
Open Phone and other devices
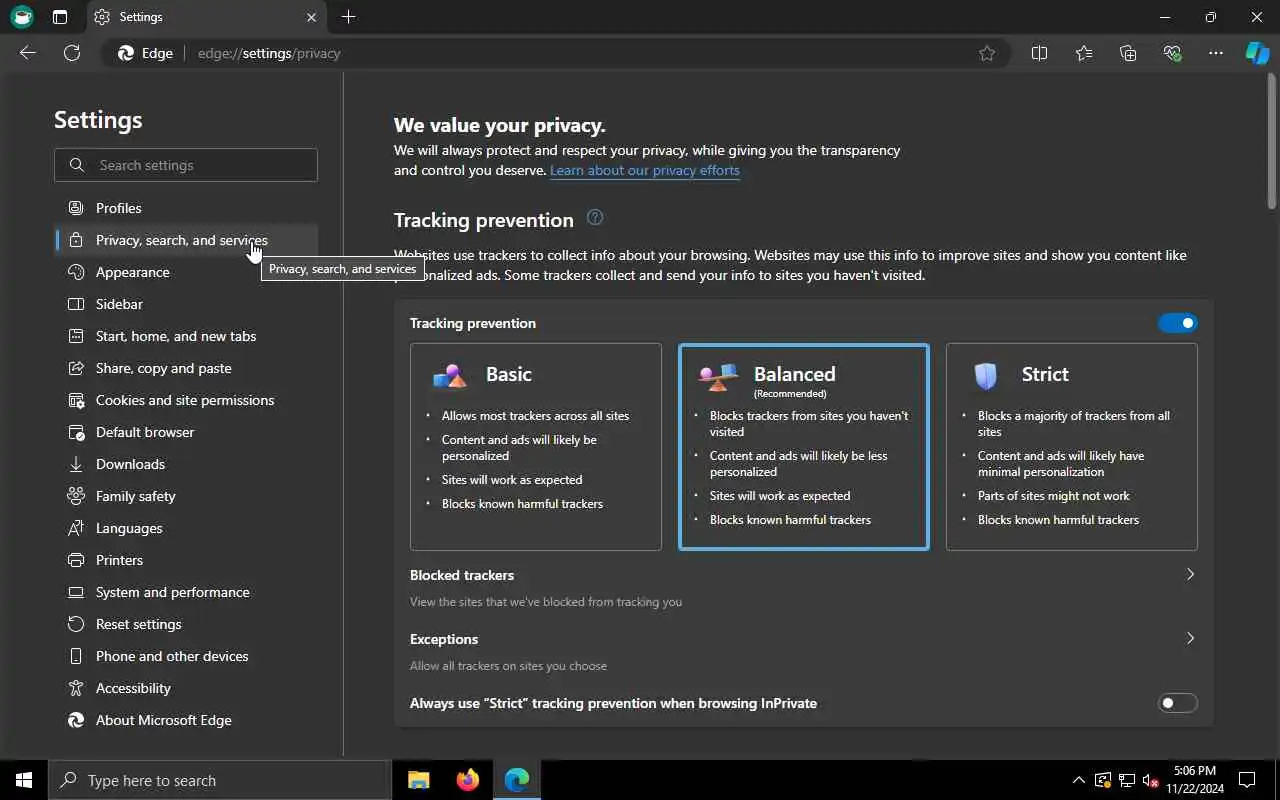[186, 656]
